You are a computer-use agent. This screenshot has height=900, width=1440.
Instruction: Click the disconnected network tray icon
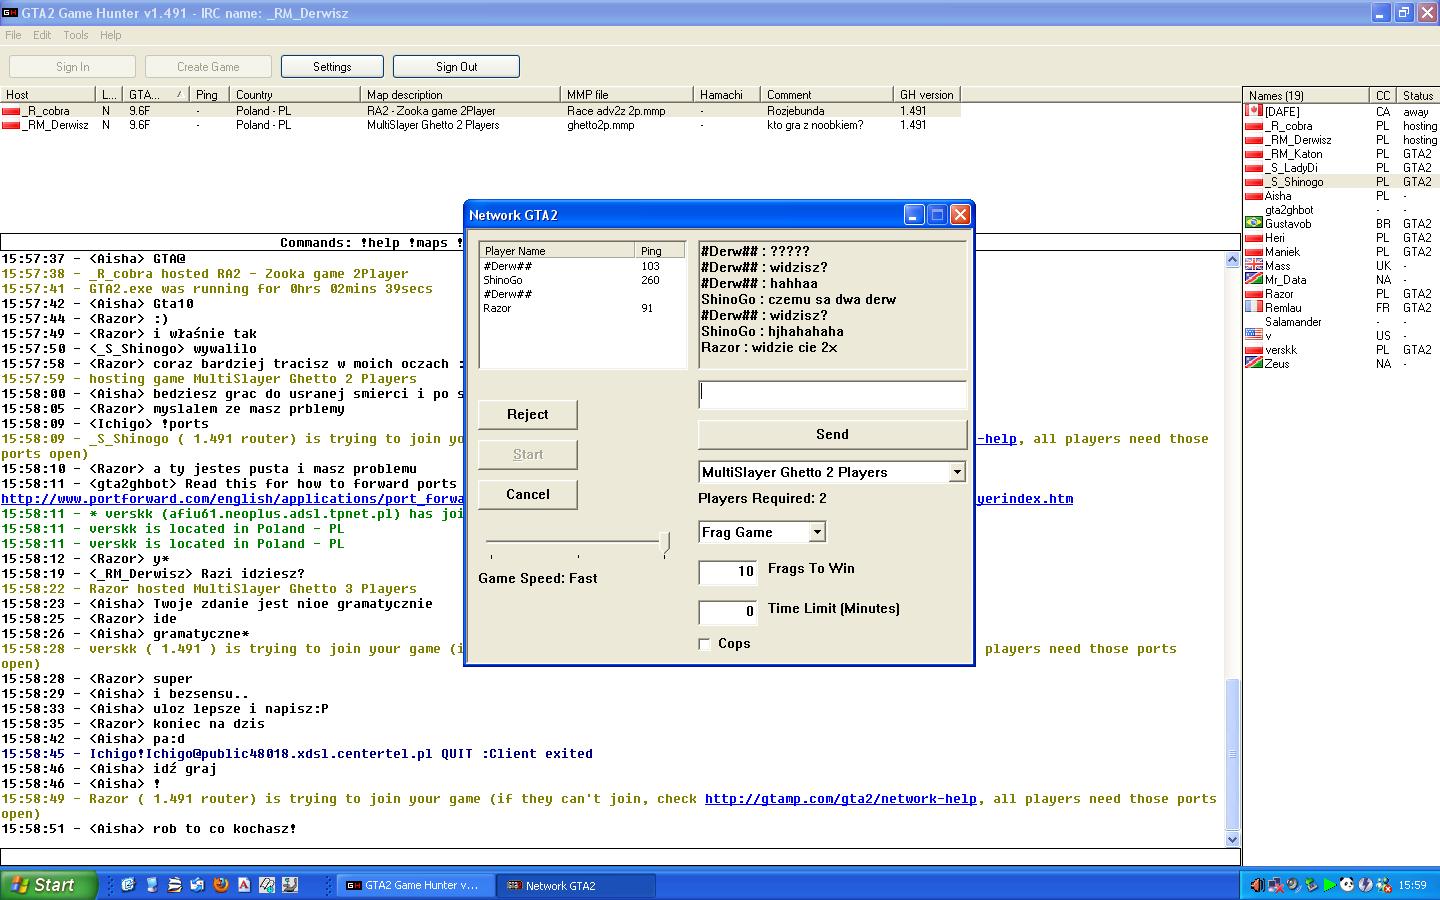click(x=1275, y=885)
